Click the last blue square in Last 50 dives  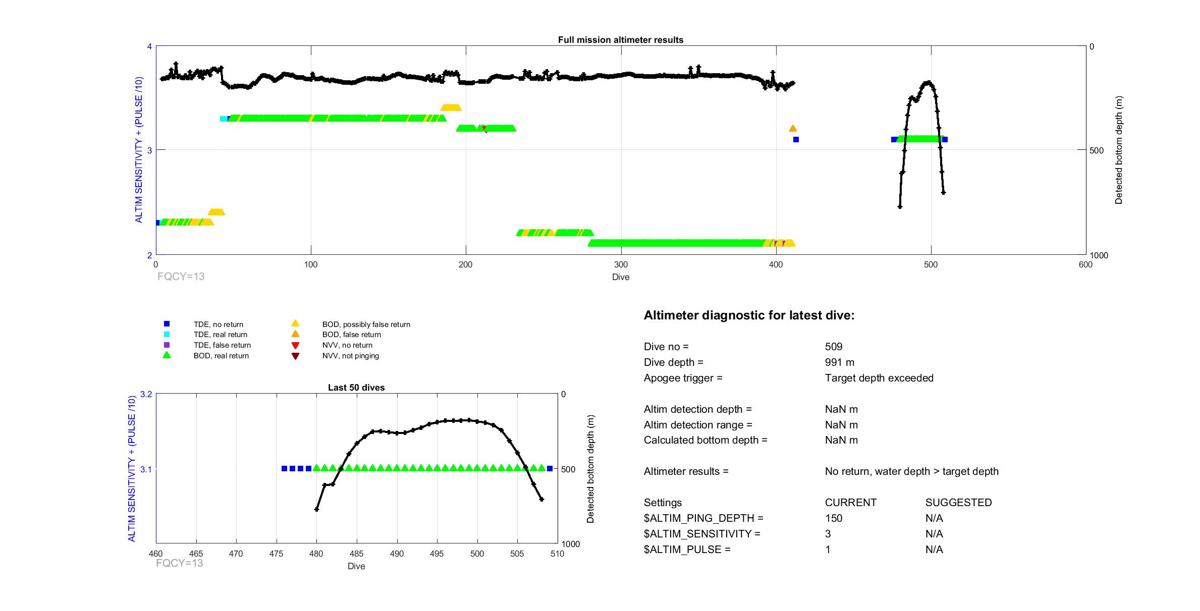550,468
